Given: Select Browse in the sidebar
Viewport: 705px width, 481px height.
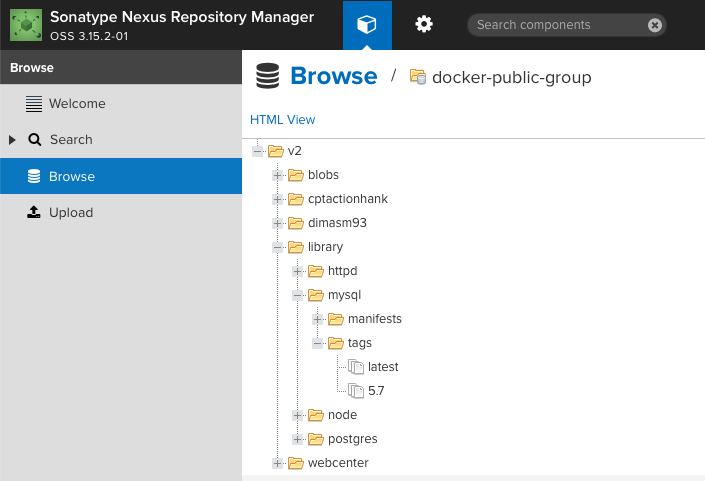Looking at the screenshot, I should click(x=121, y=176).
